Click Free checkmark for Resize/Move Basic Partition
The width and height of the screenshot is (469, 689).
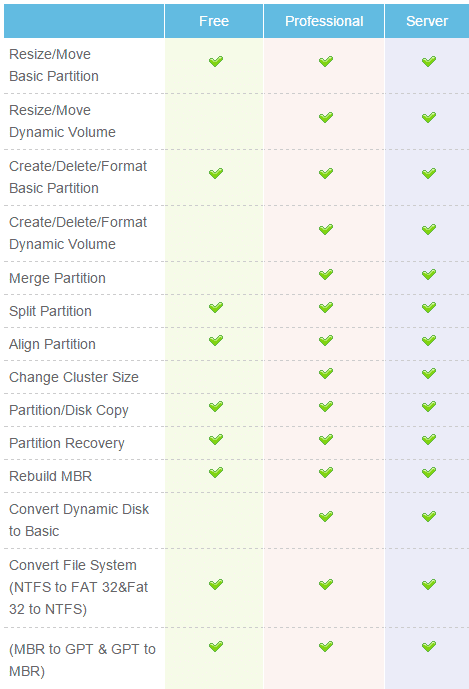point(216,61)
